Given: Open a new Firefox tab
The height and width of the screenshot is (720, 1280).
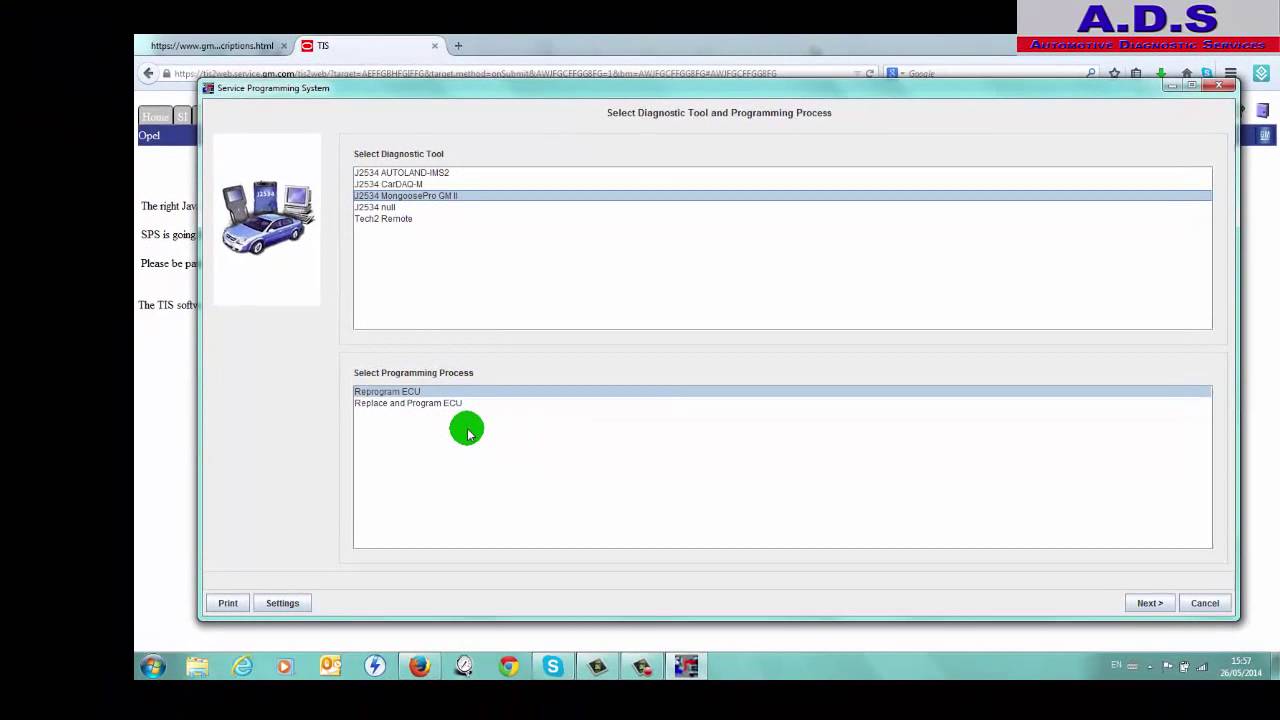Looking at the screenshot, I should click(x=458, y=45).
